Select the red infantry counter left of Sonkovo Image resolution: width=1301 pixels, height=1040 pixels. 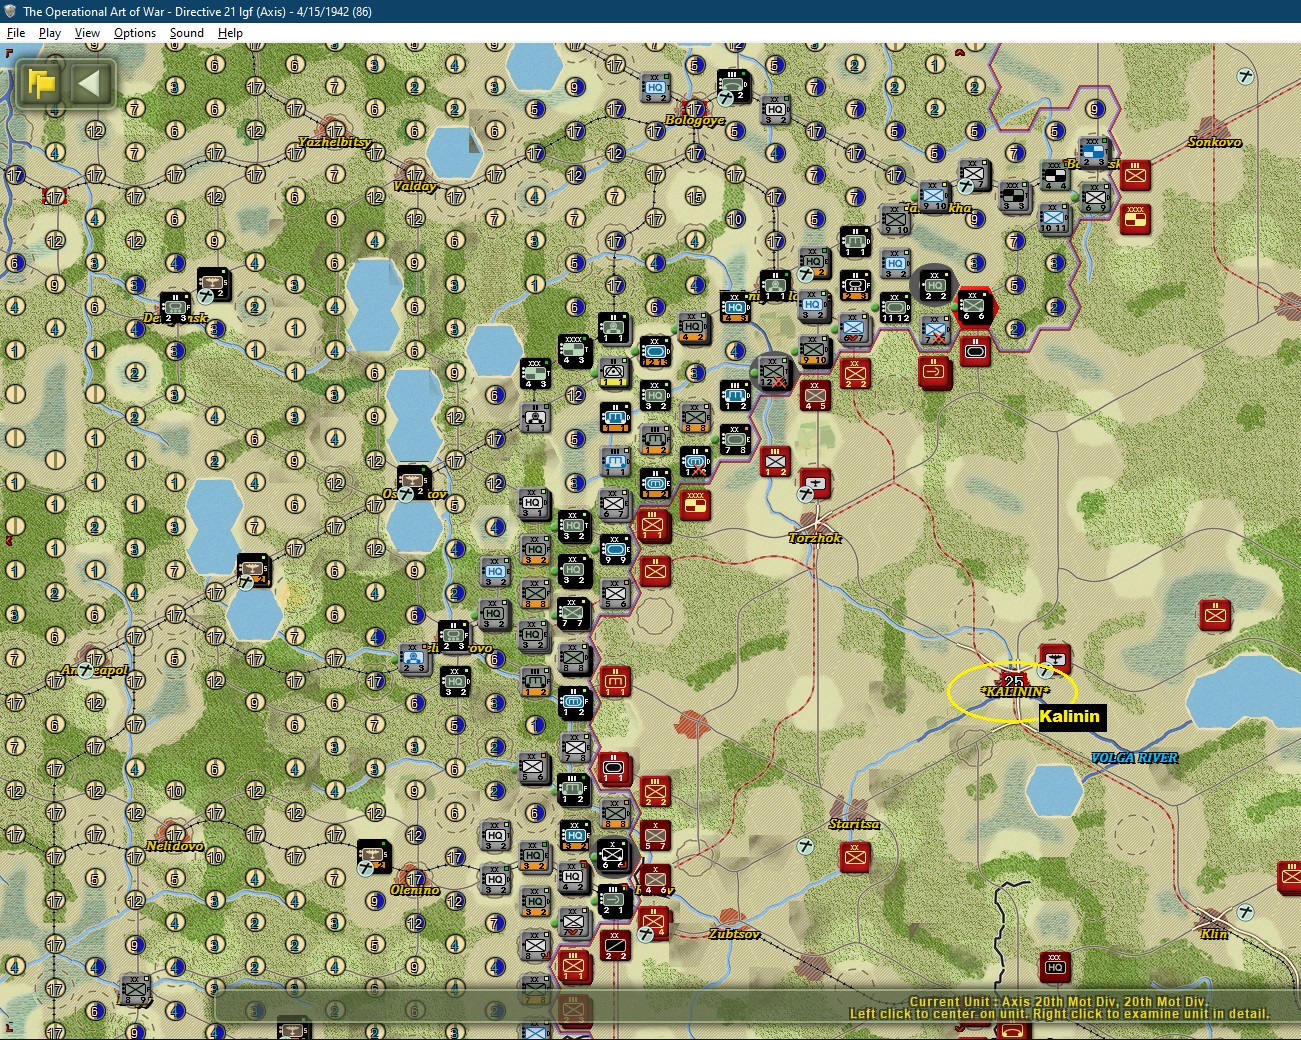point(1135,175)
